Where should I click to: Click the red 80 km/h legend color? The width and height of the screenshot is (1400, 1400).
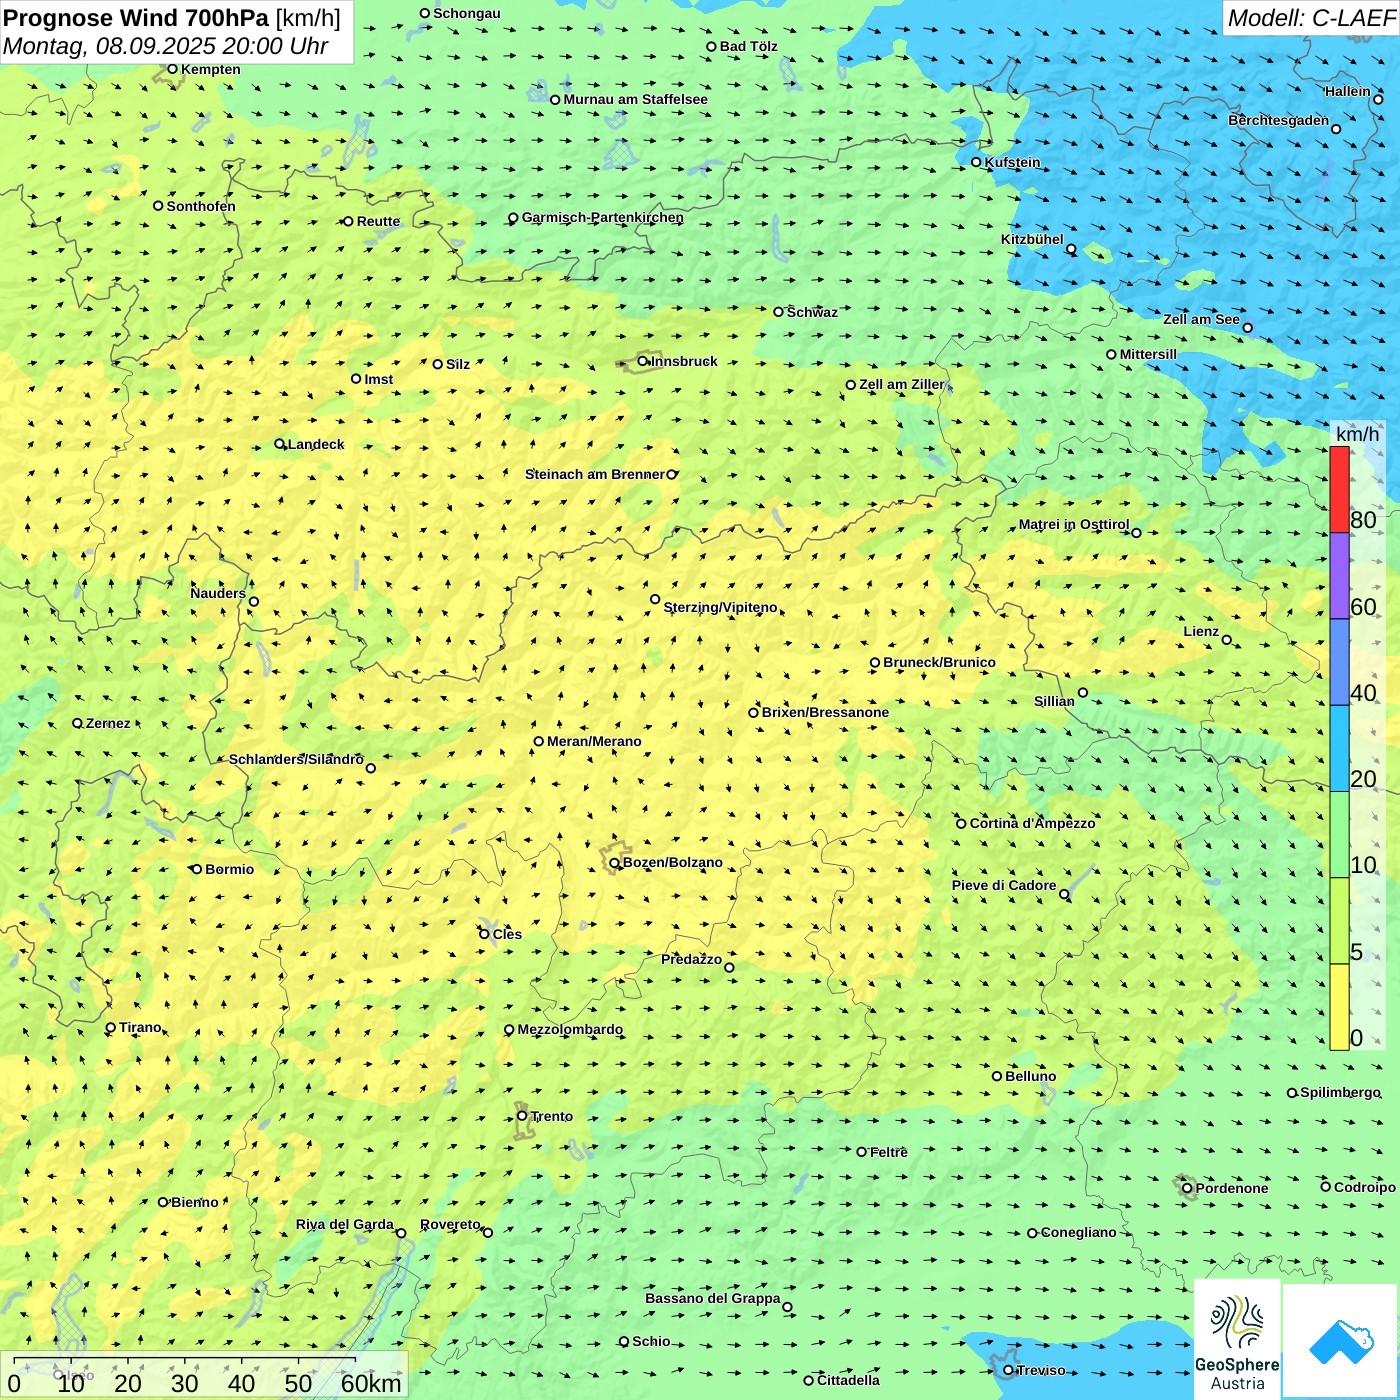[x=1339, y=489]
